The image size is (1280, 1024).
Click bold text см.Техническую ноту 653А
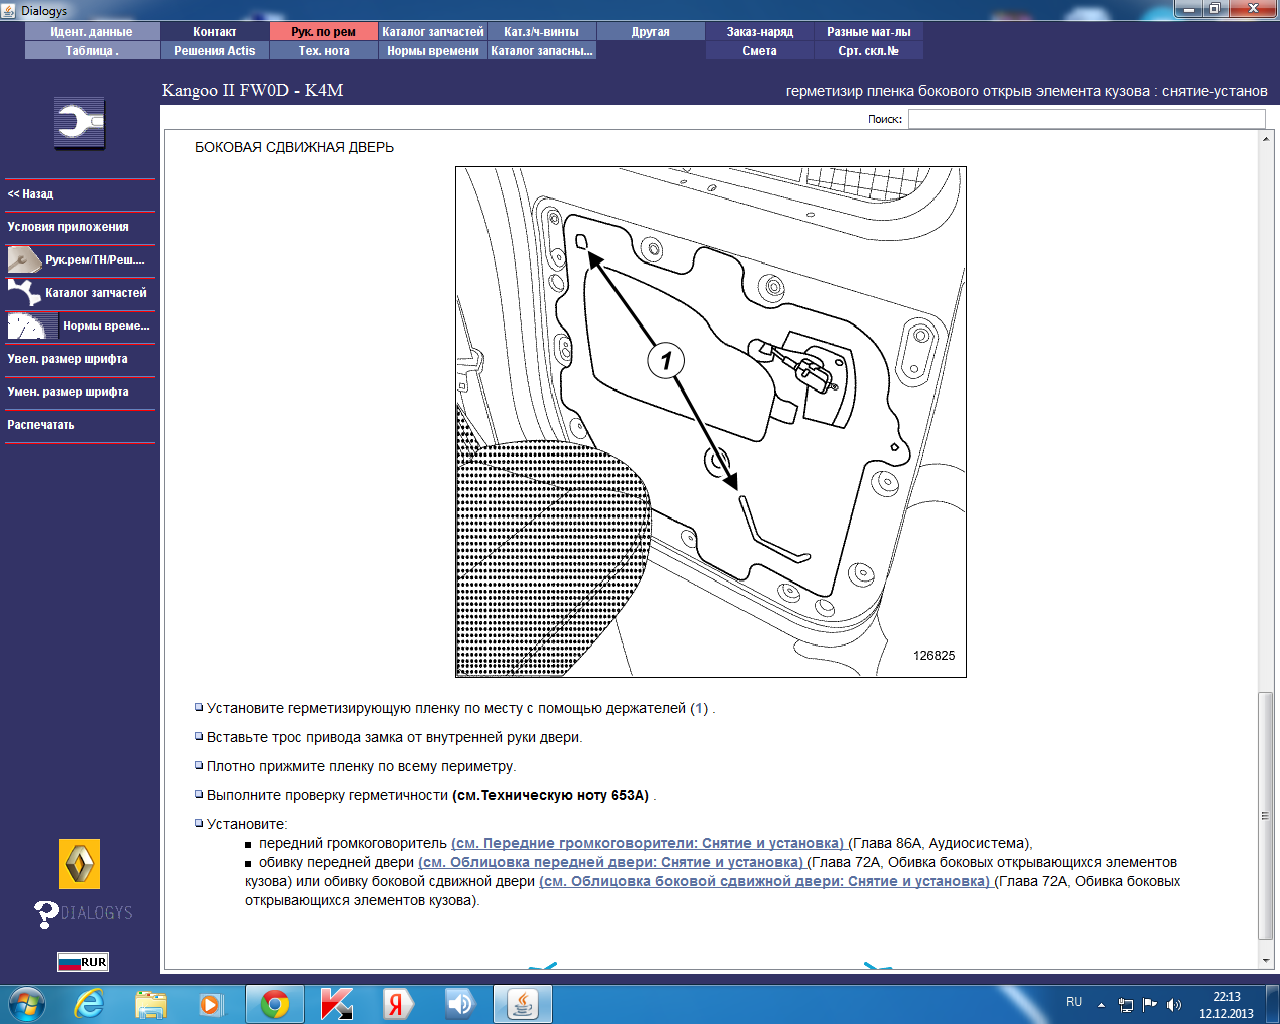tap(551, 795)
